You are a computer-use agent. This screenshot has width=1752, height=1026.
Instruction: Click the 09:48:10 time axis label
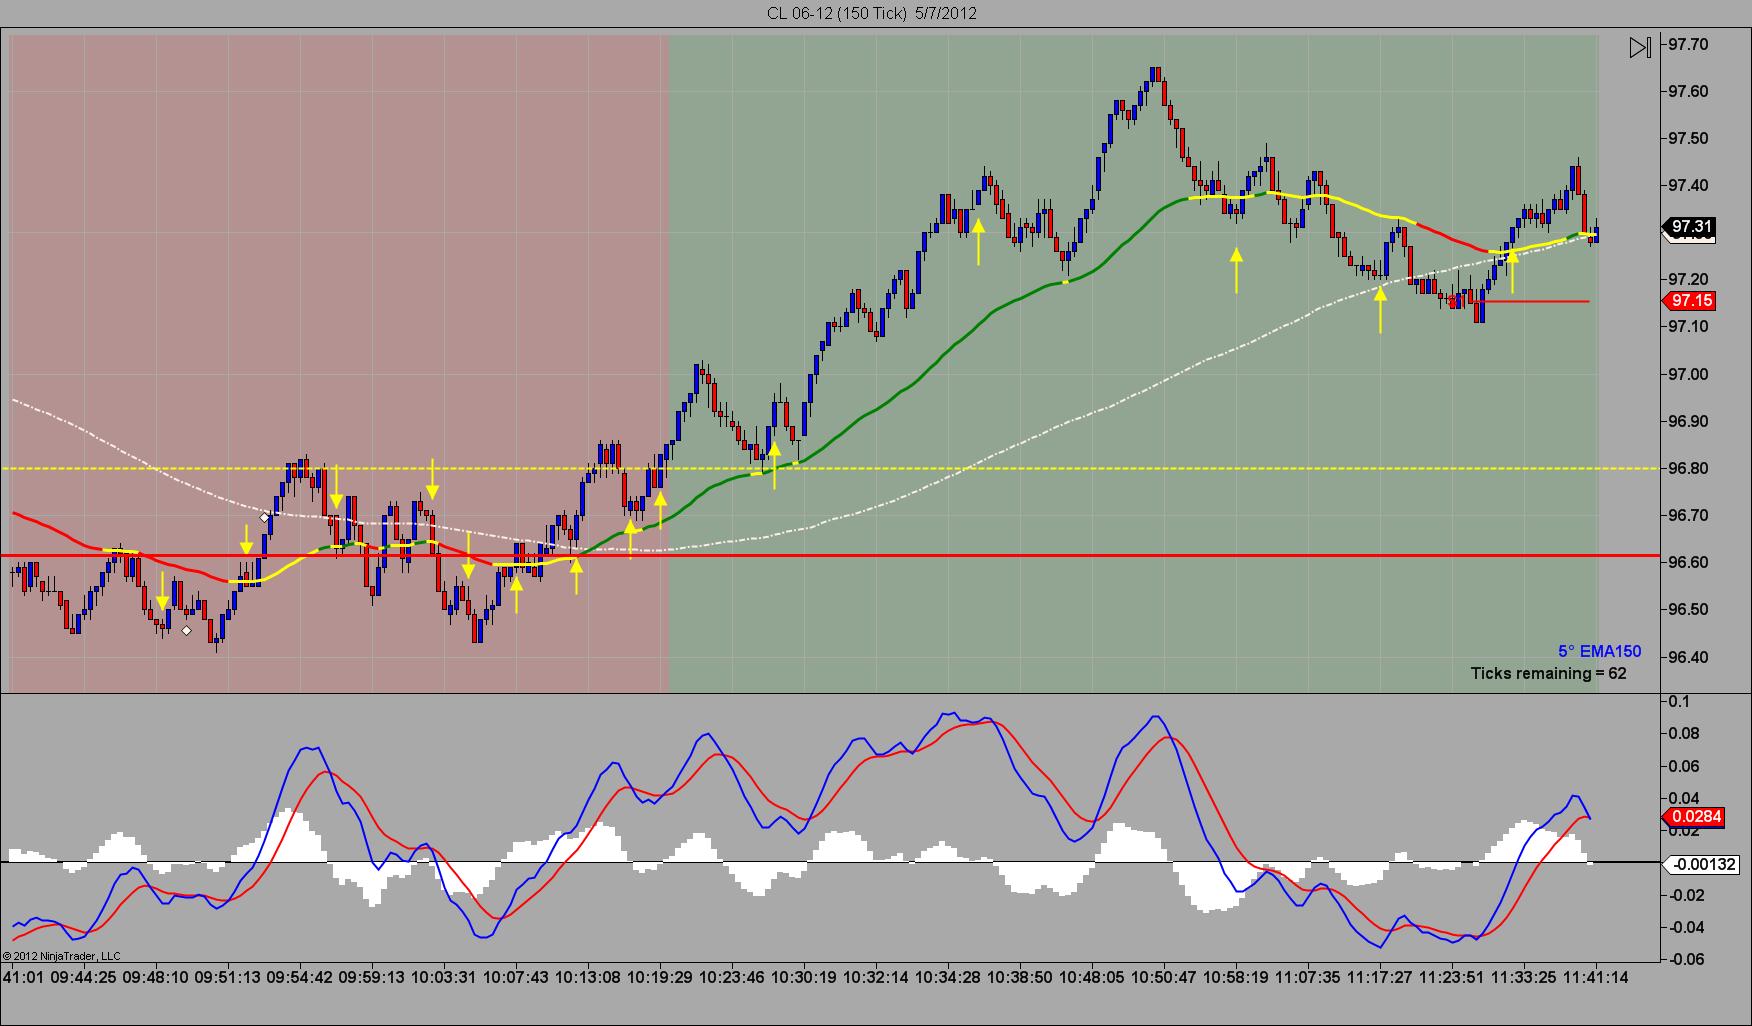click(156, 976)
